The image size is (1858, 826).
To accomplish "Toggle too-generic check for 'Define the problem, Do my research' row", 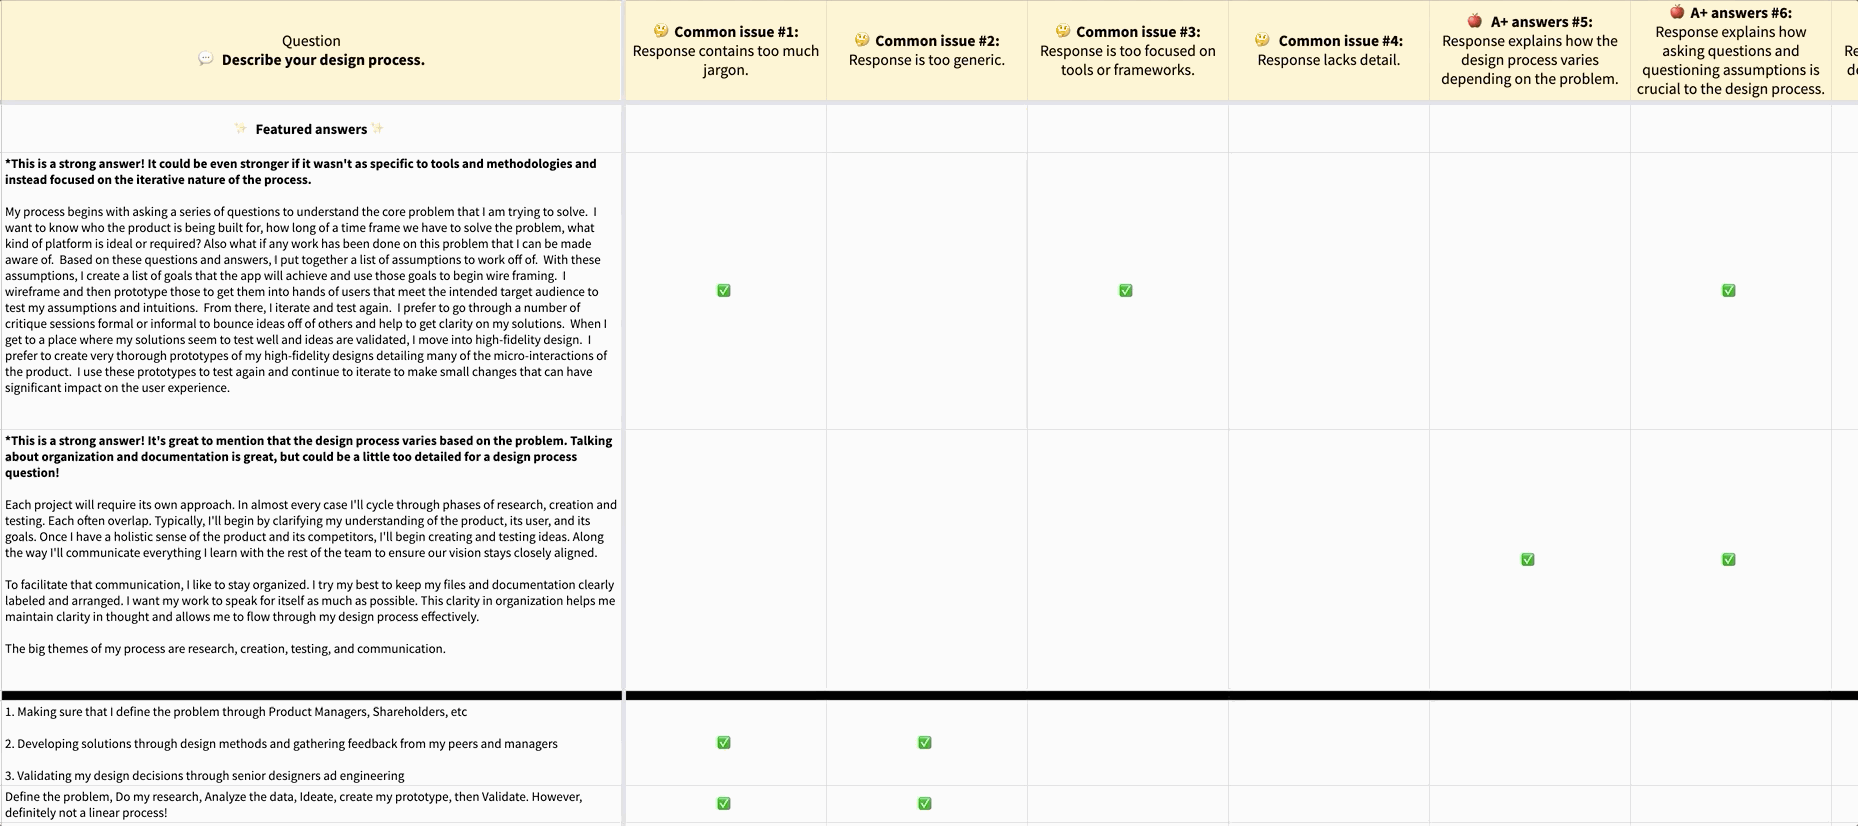I will point(925,804).
